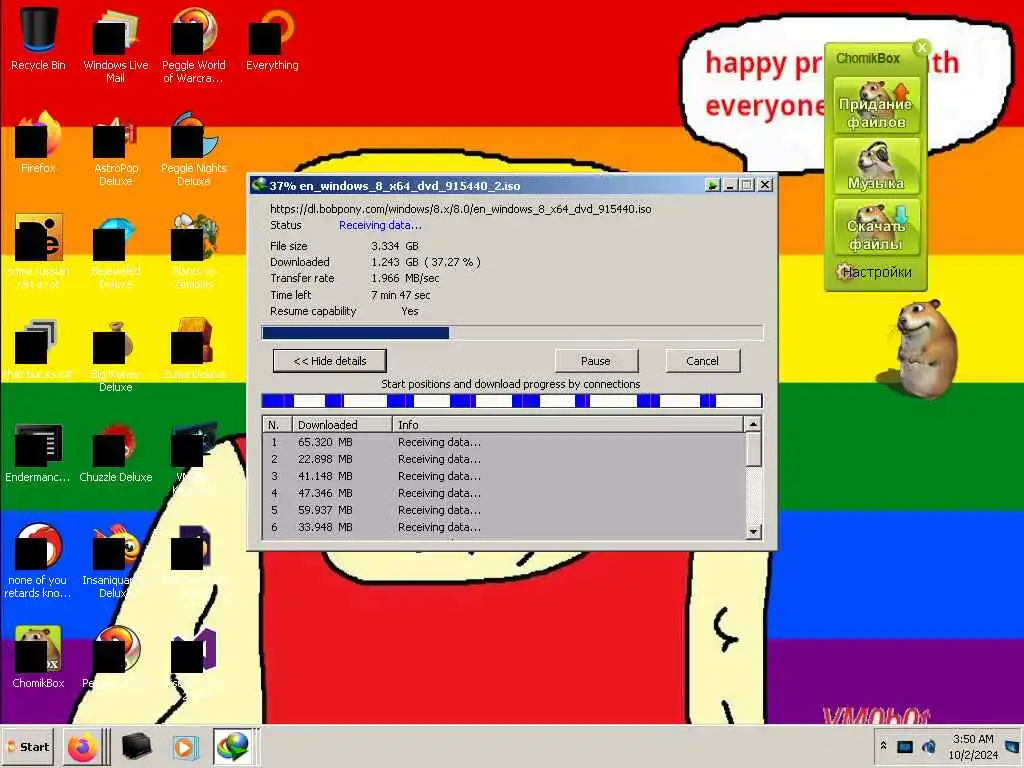Select the Plants vs Zombies desktop icon
The image size is (1024, 768).
(x=193, y=251)
